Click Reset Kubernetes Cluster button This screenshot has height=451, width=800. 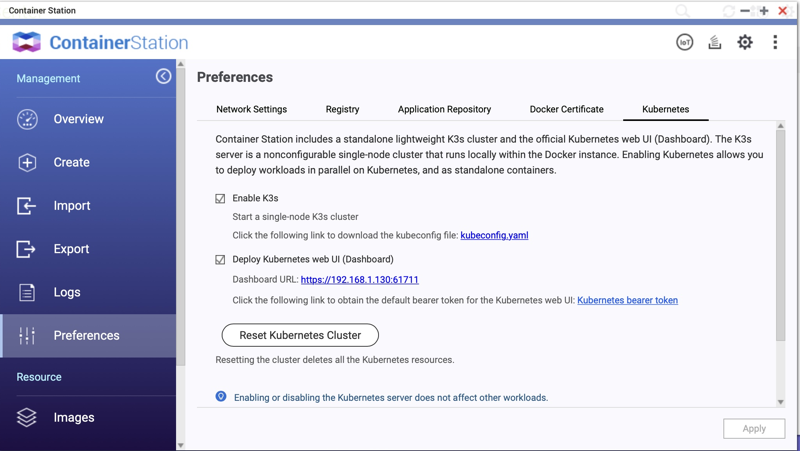(300, 335)
